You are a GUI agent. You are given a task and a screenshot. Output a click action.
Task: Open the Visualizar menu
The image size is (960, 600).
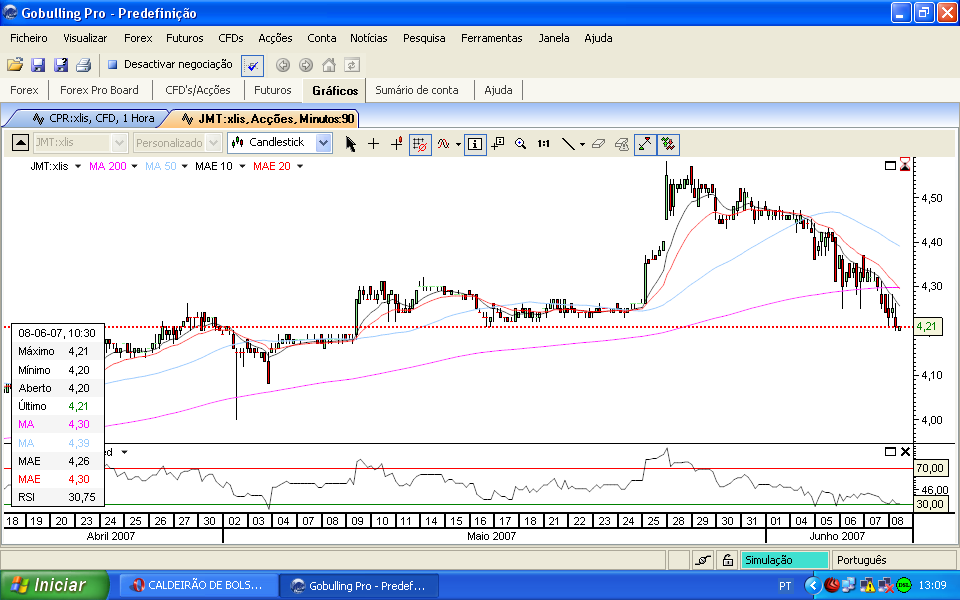point(85,38)
